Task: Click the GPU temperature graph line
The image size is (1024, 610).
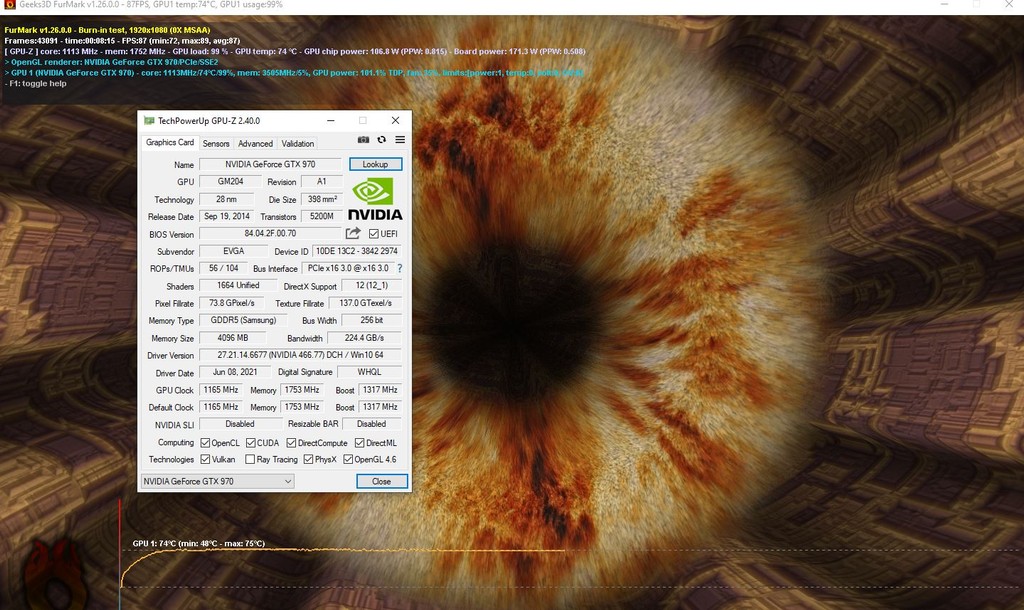Action: 300,552
